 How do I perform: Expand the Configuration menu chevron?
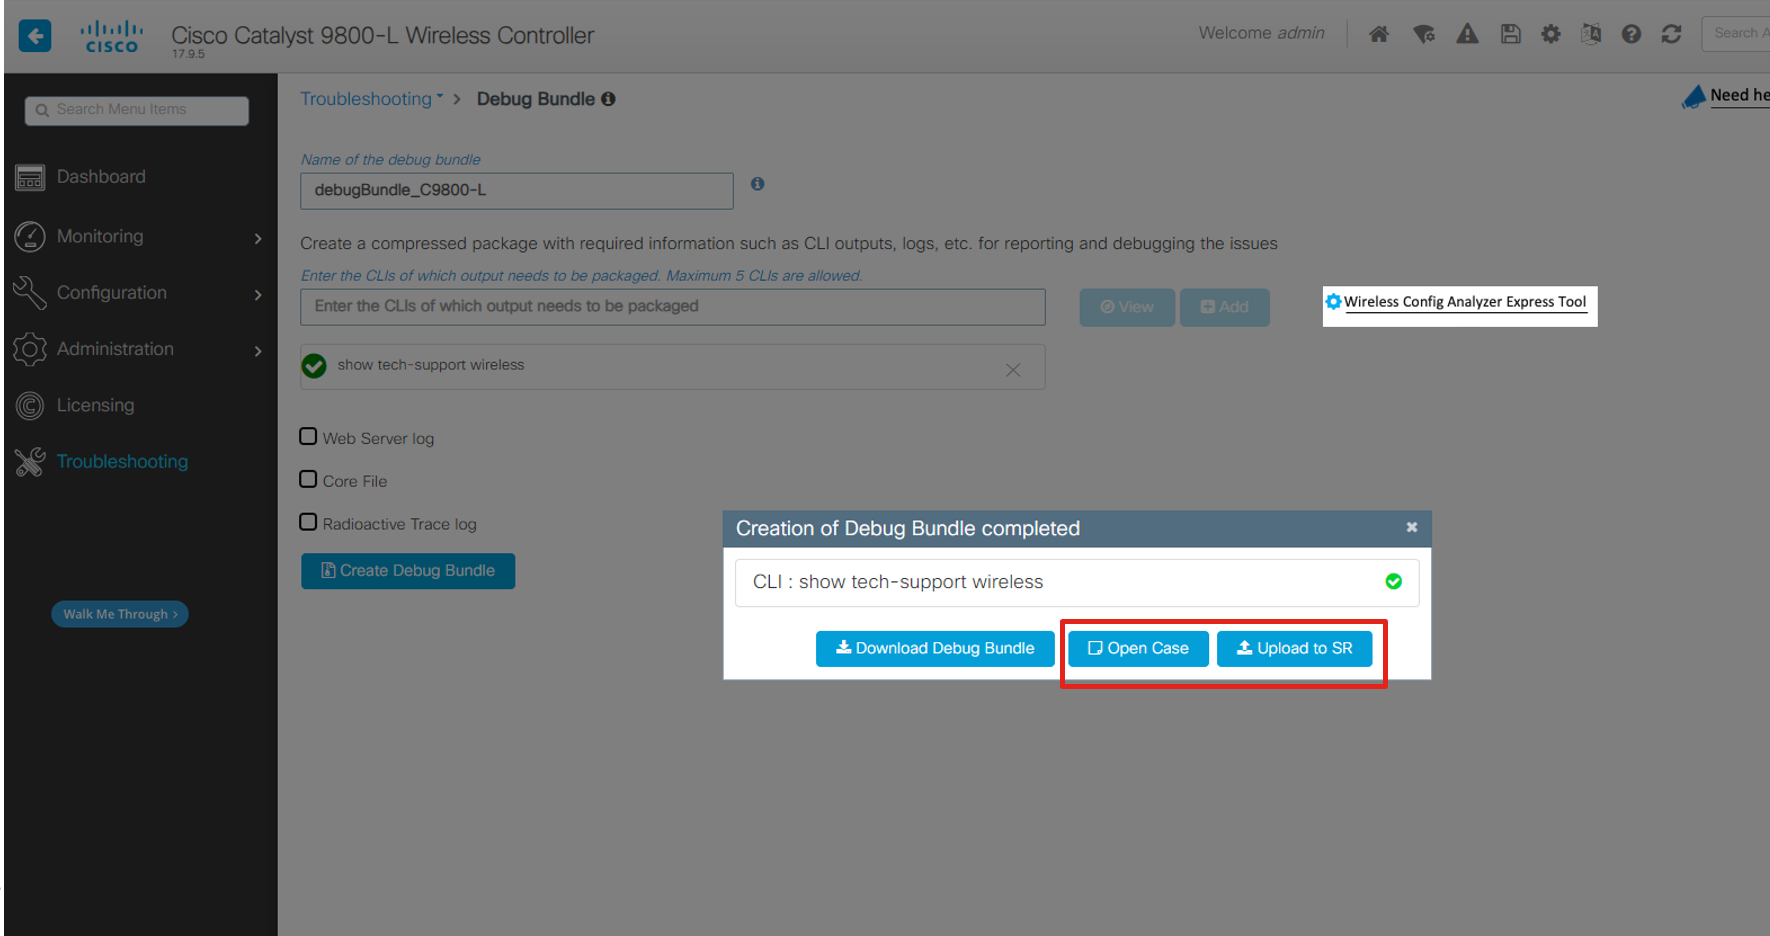click(258, 294)
